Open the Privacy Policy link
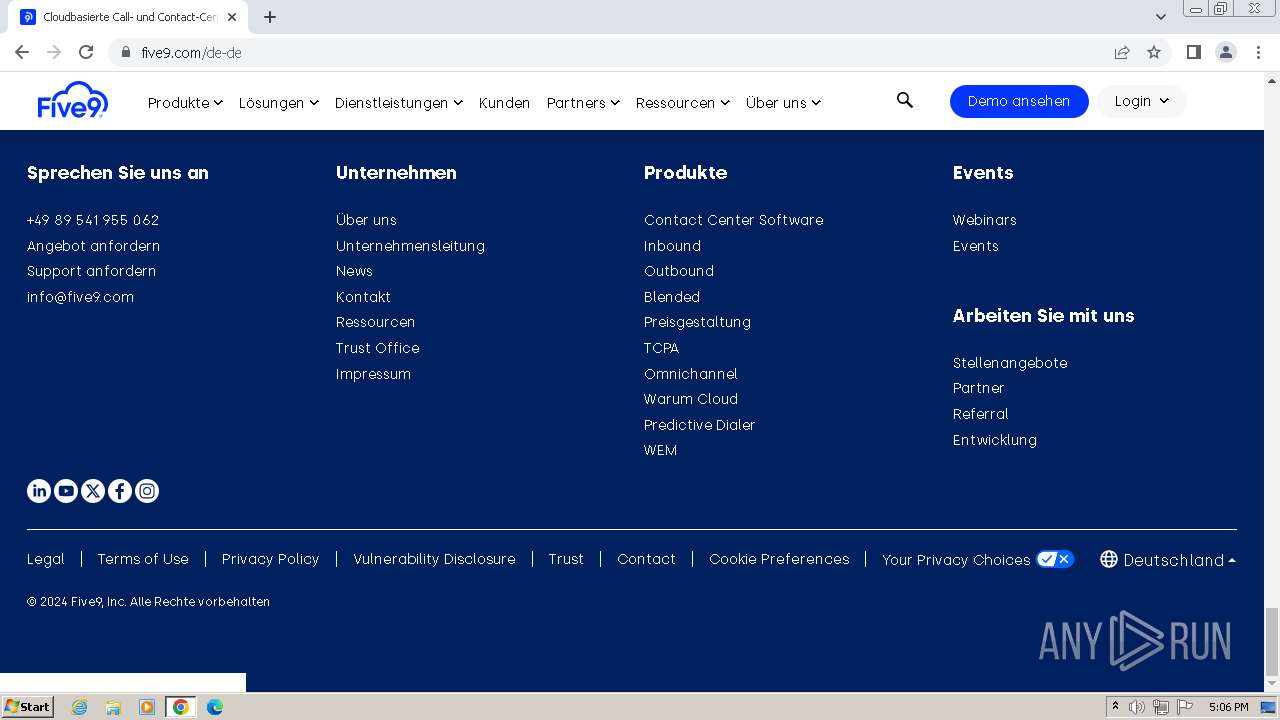Screen dimensions: 1280x720 click(270, 559)
